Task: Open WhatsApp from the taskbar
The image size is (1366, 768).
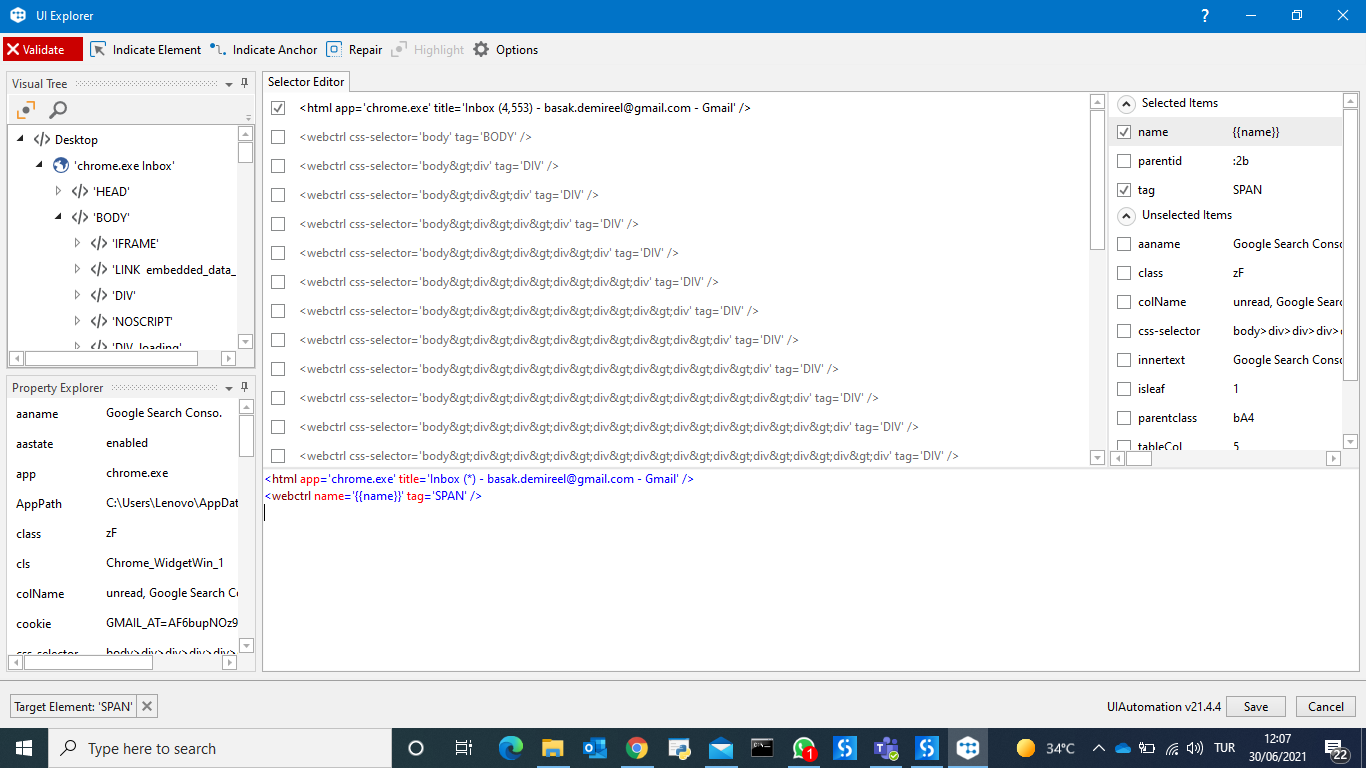Action: 804,748
